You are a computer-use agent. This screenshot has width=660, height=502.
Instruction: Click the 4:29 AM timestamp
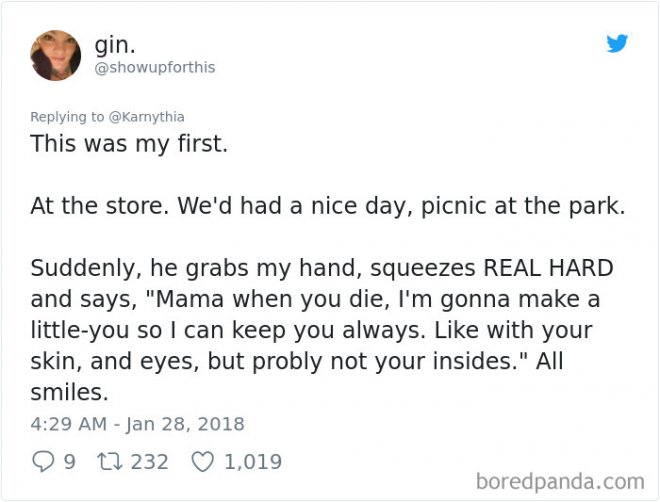[66, 423]
